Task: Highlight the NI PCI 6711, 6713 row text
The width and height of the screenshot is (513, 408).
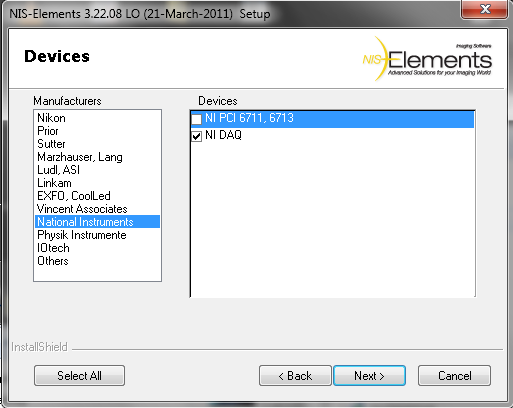Action: coord(249,118)
